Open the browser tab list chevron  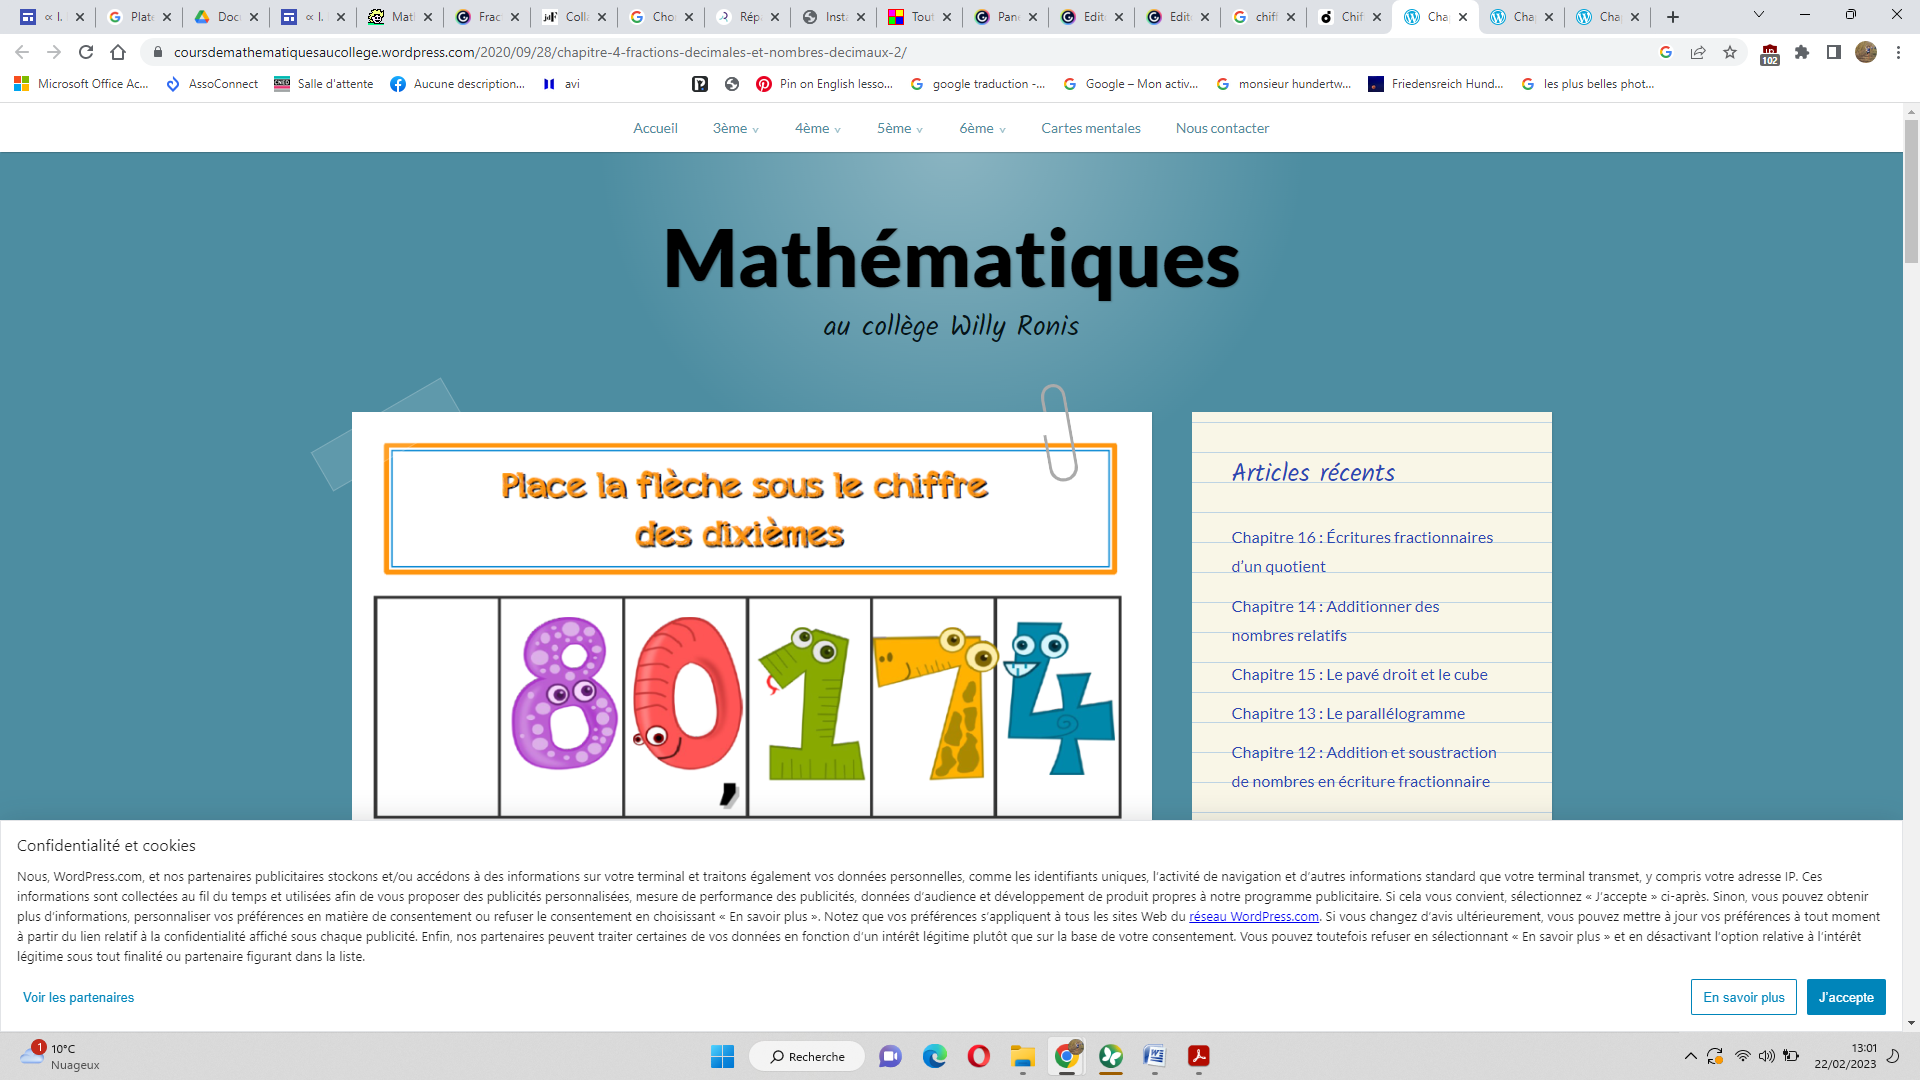pos(1758,16)
